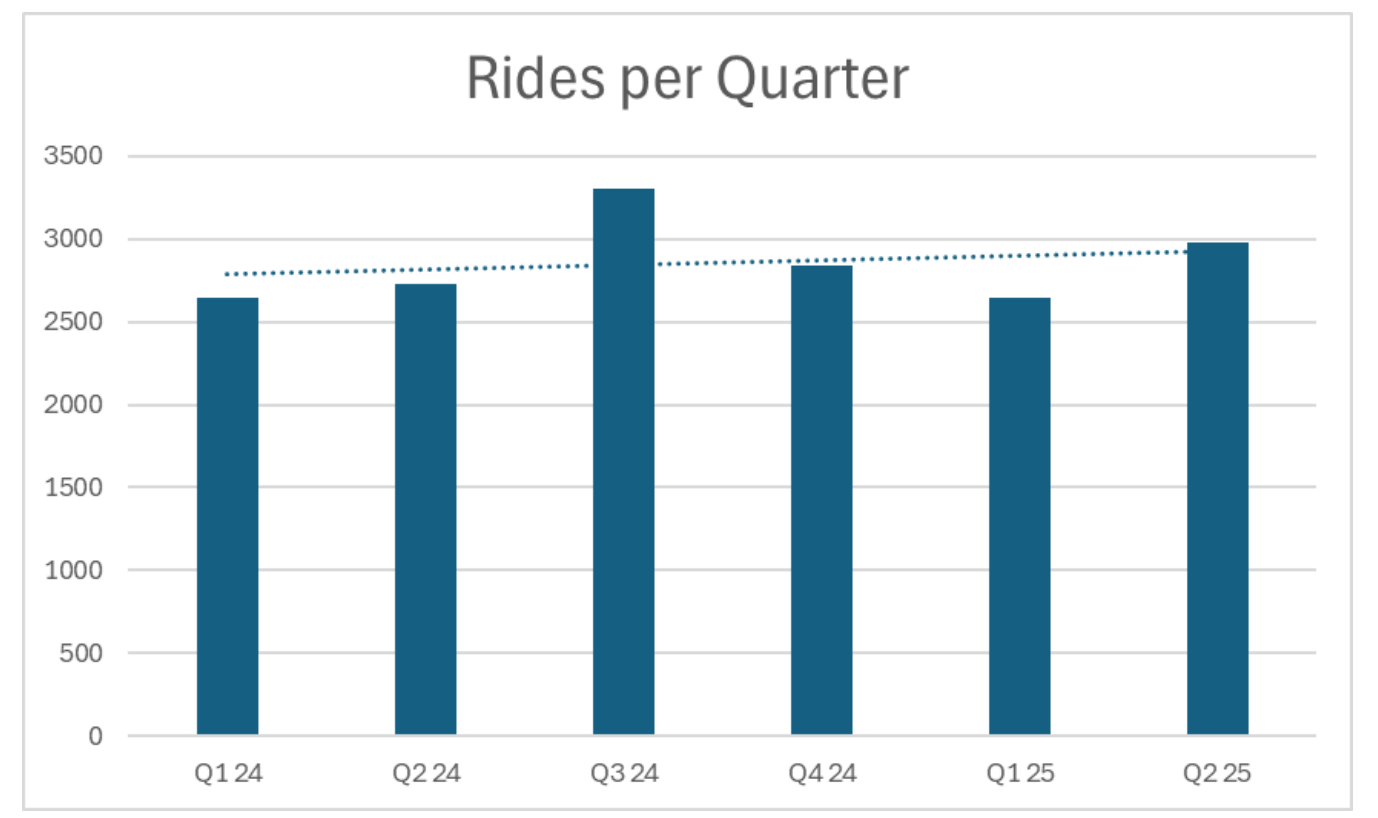Click the Q1 24 bar
The height and width of the screenshot is (818, 1378).
(x=227, y=516)
